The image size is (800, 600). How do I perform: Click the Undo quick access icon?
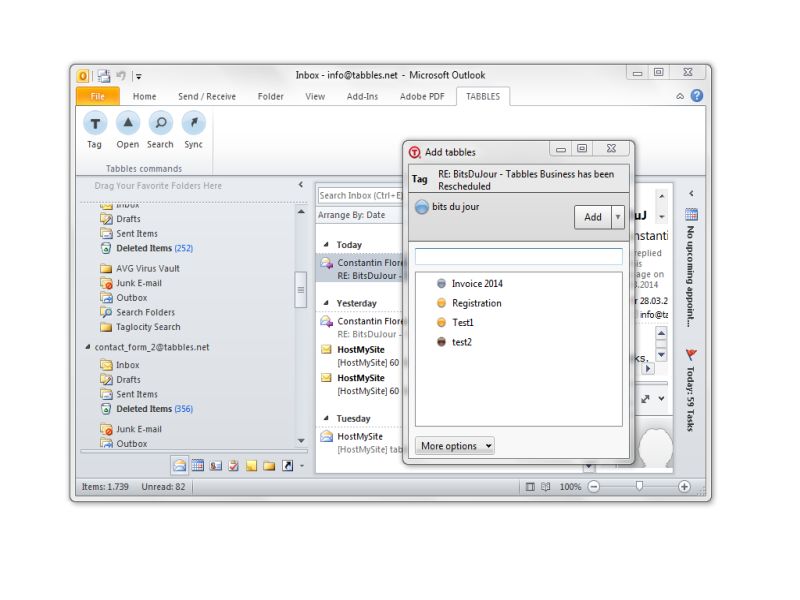(121, 76)
